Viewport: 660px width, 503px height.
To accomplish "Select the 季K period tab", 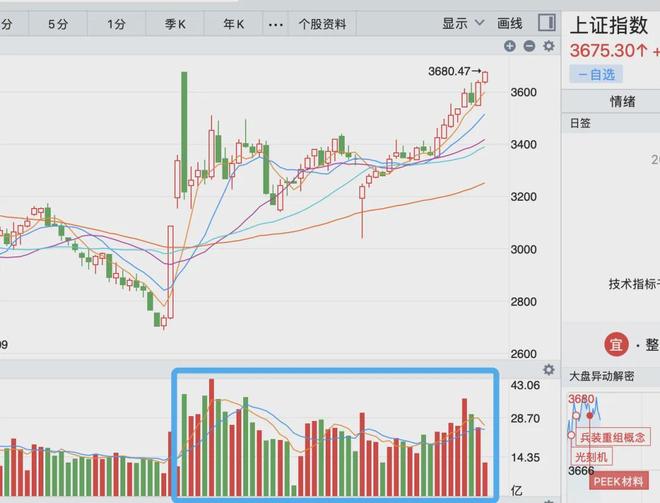I will [175, 24].
